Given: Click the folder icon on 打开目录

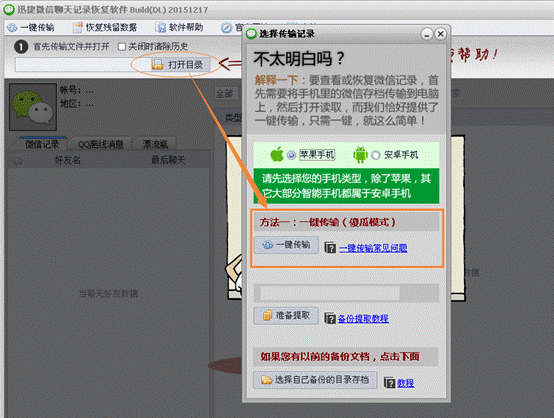Looking at the screenshot, I should 158,65.
